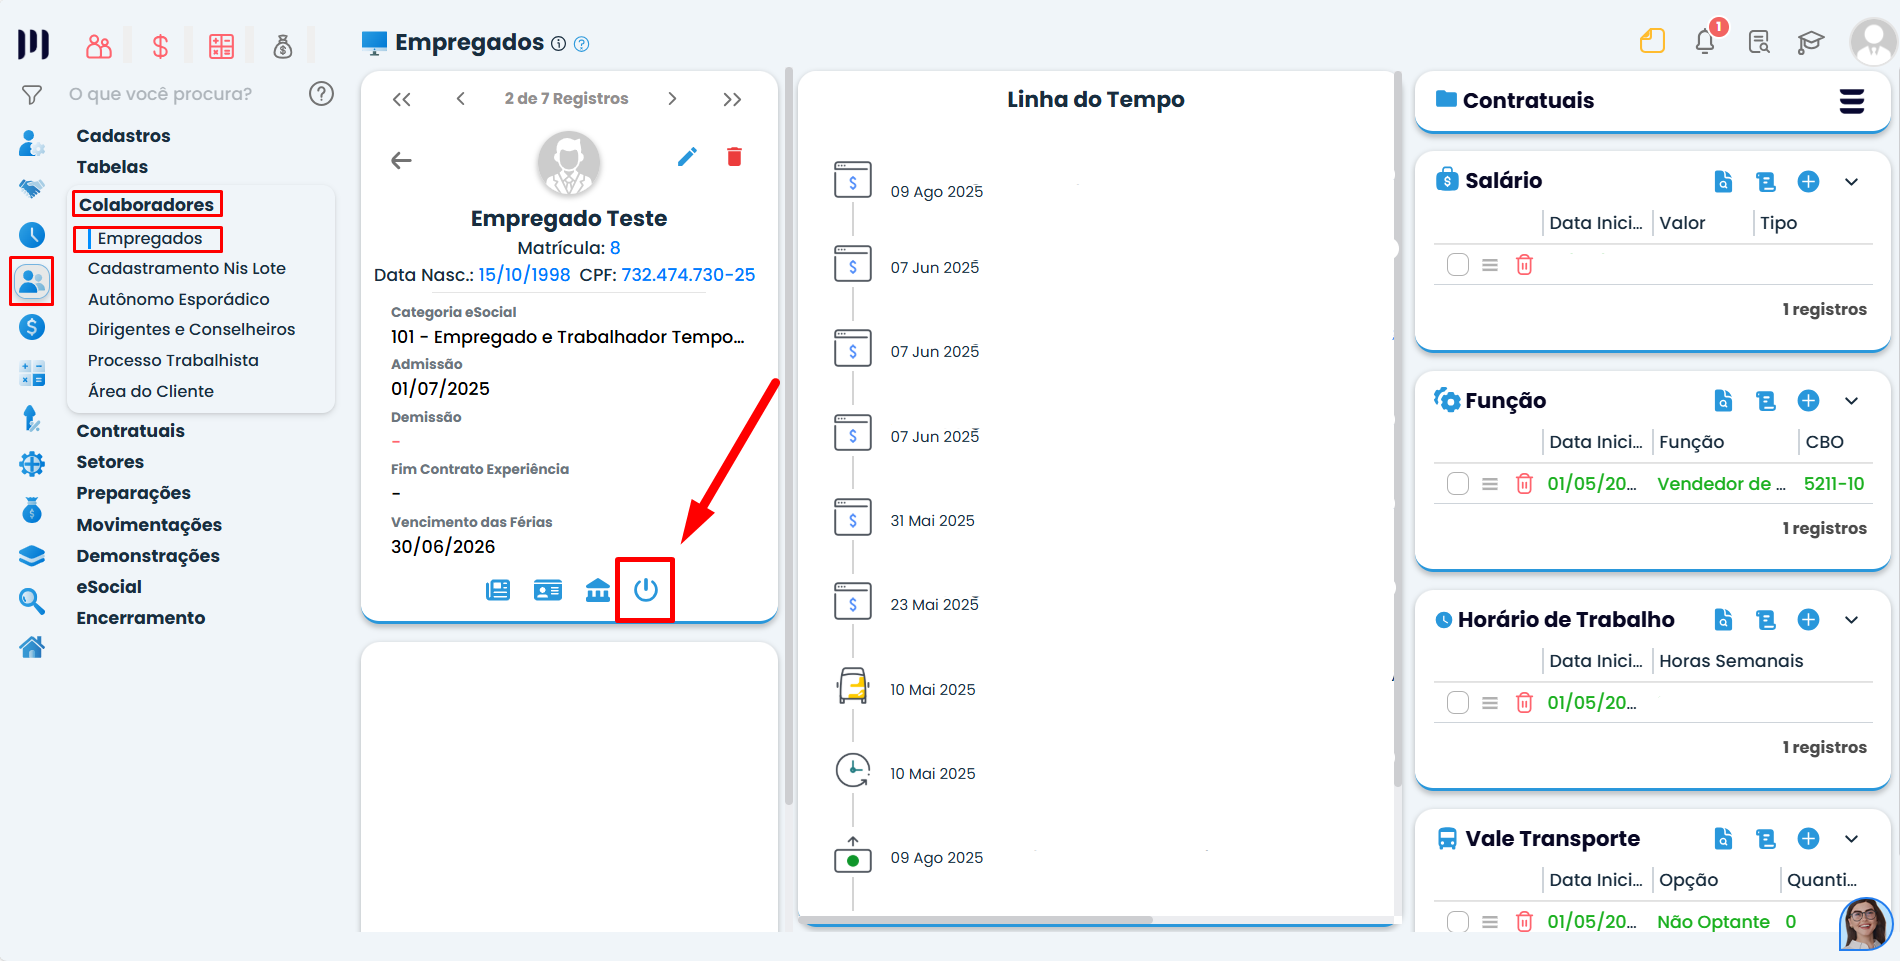Image resolution: width=1900 pixels, height=961 pixels.
Task: Open Cadastramento Nis Lote
Action: pyautogui.click(x=187, y=268)
